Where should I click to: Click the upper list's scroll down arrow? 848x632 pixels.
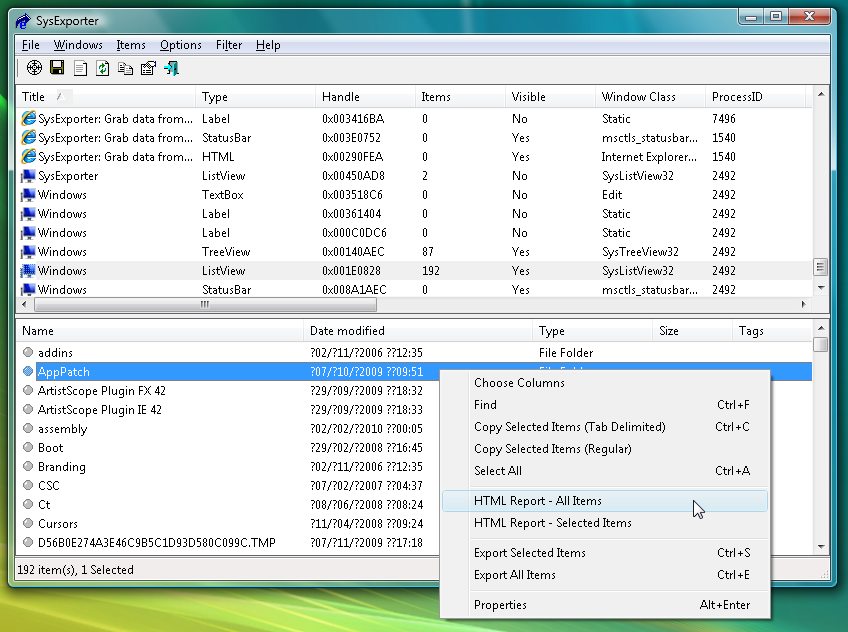821,288
